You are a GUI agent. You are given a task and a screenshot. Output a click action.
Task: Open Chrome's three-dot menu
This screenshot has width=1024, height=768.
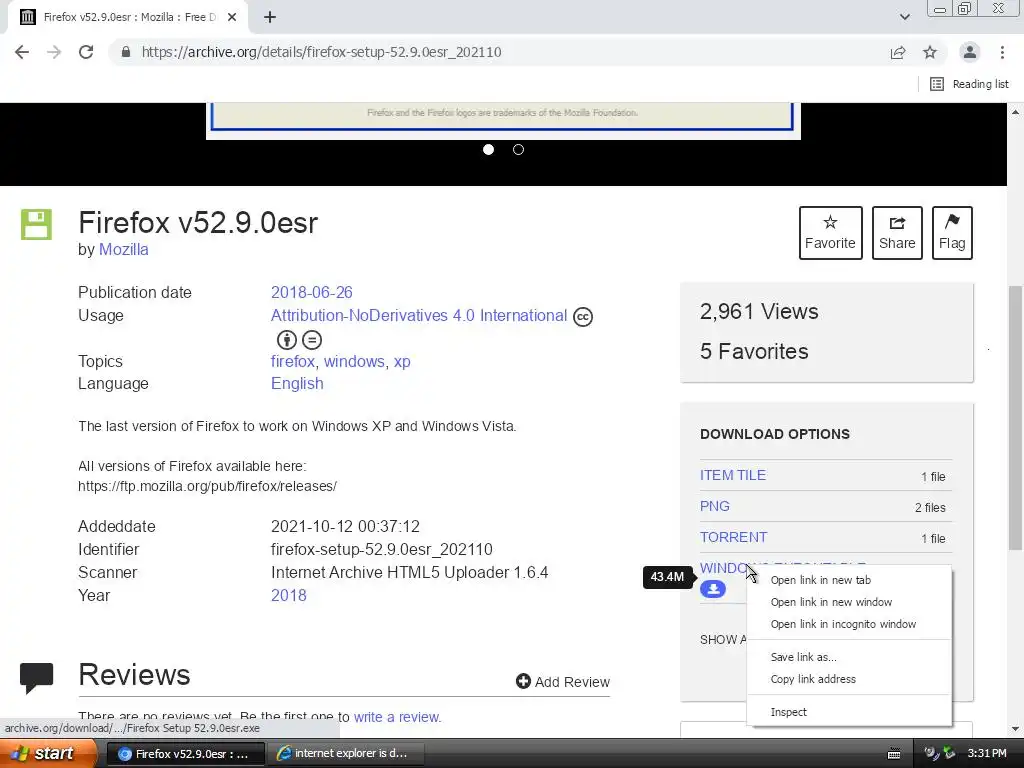[x=1002, y=52]
